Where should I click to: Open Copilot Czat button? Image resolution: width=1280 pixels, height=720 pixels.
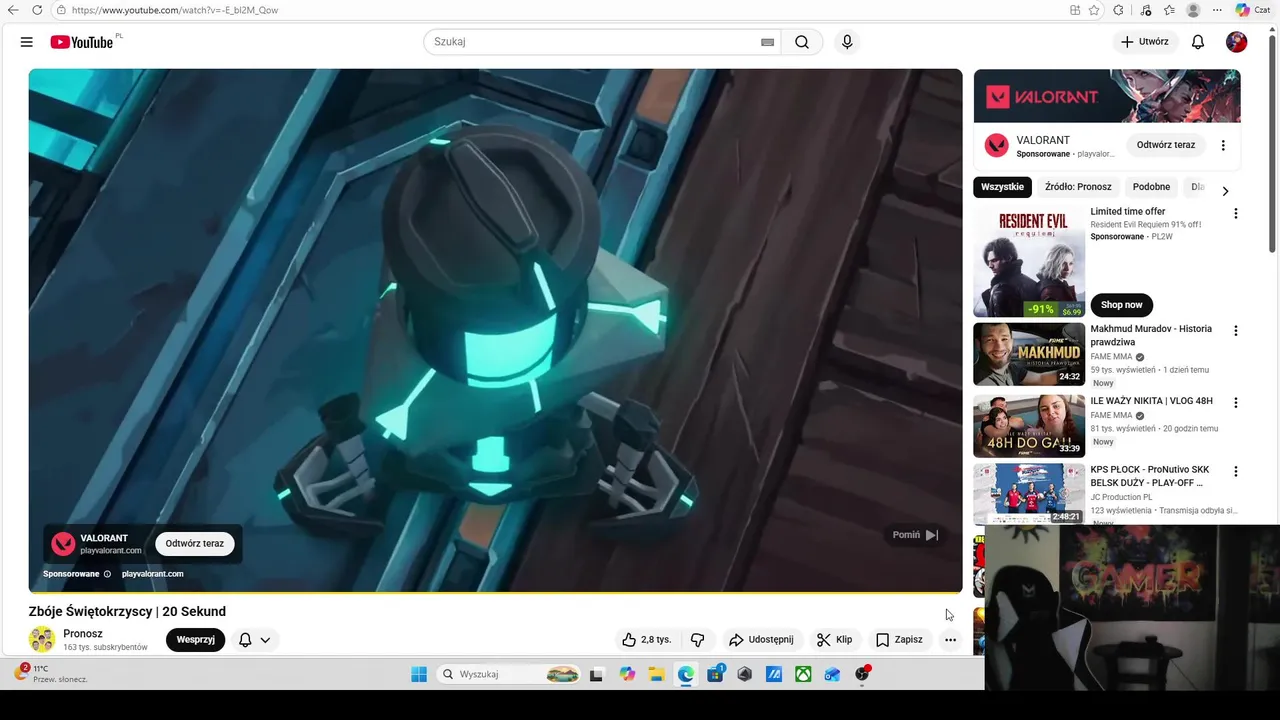[x=1253, y=10]
